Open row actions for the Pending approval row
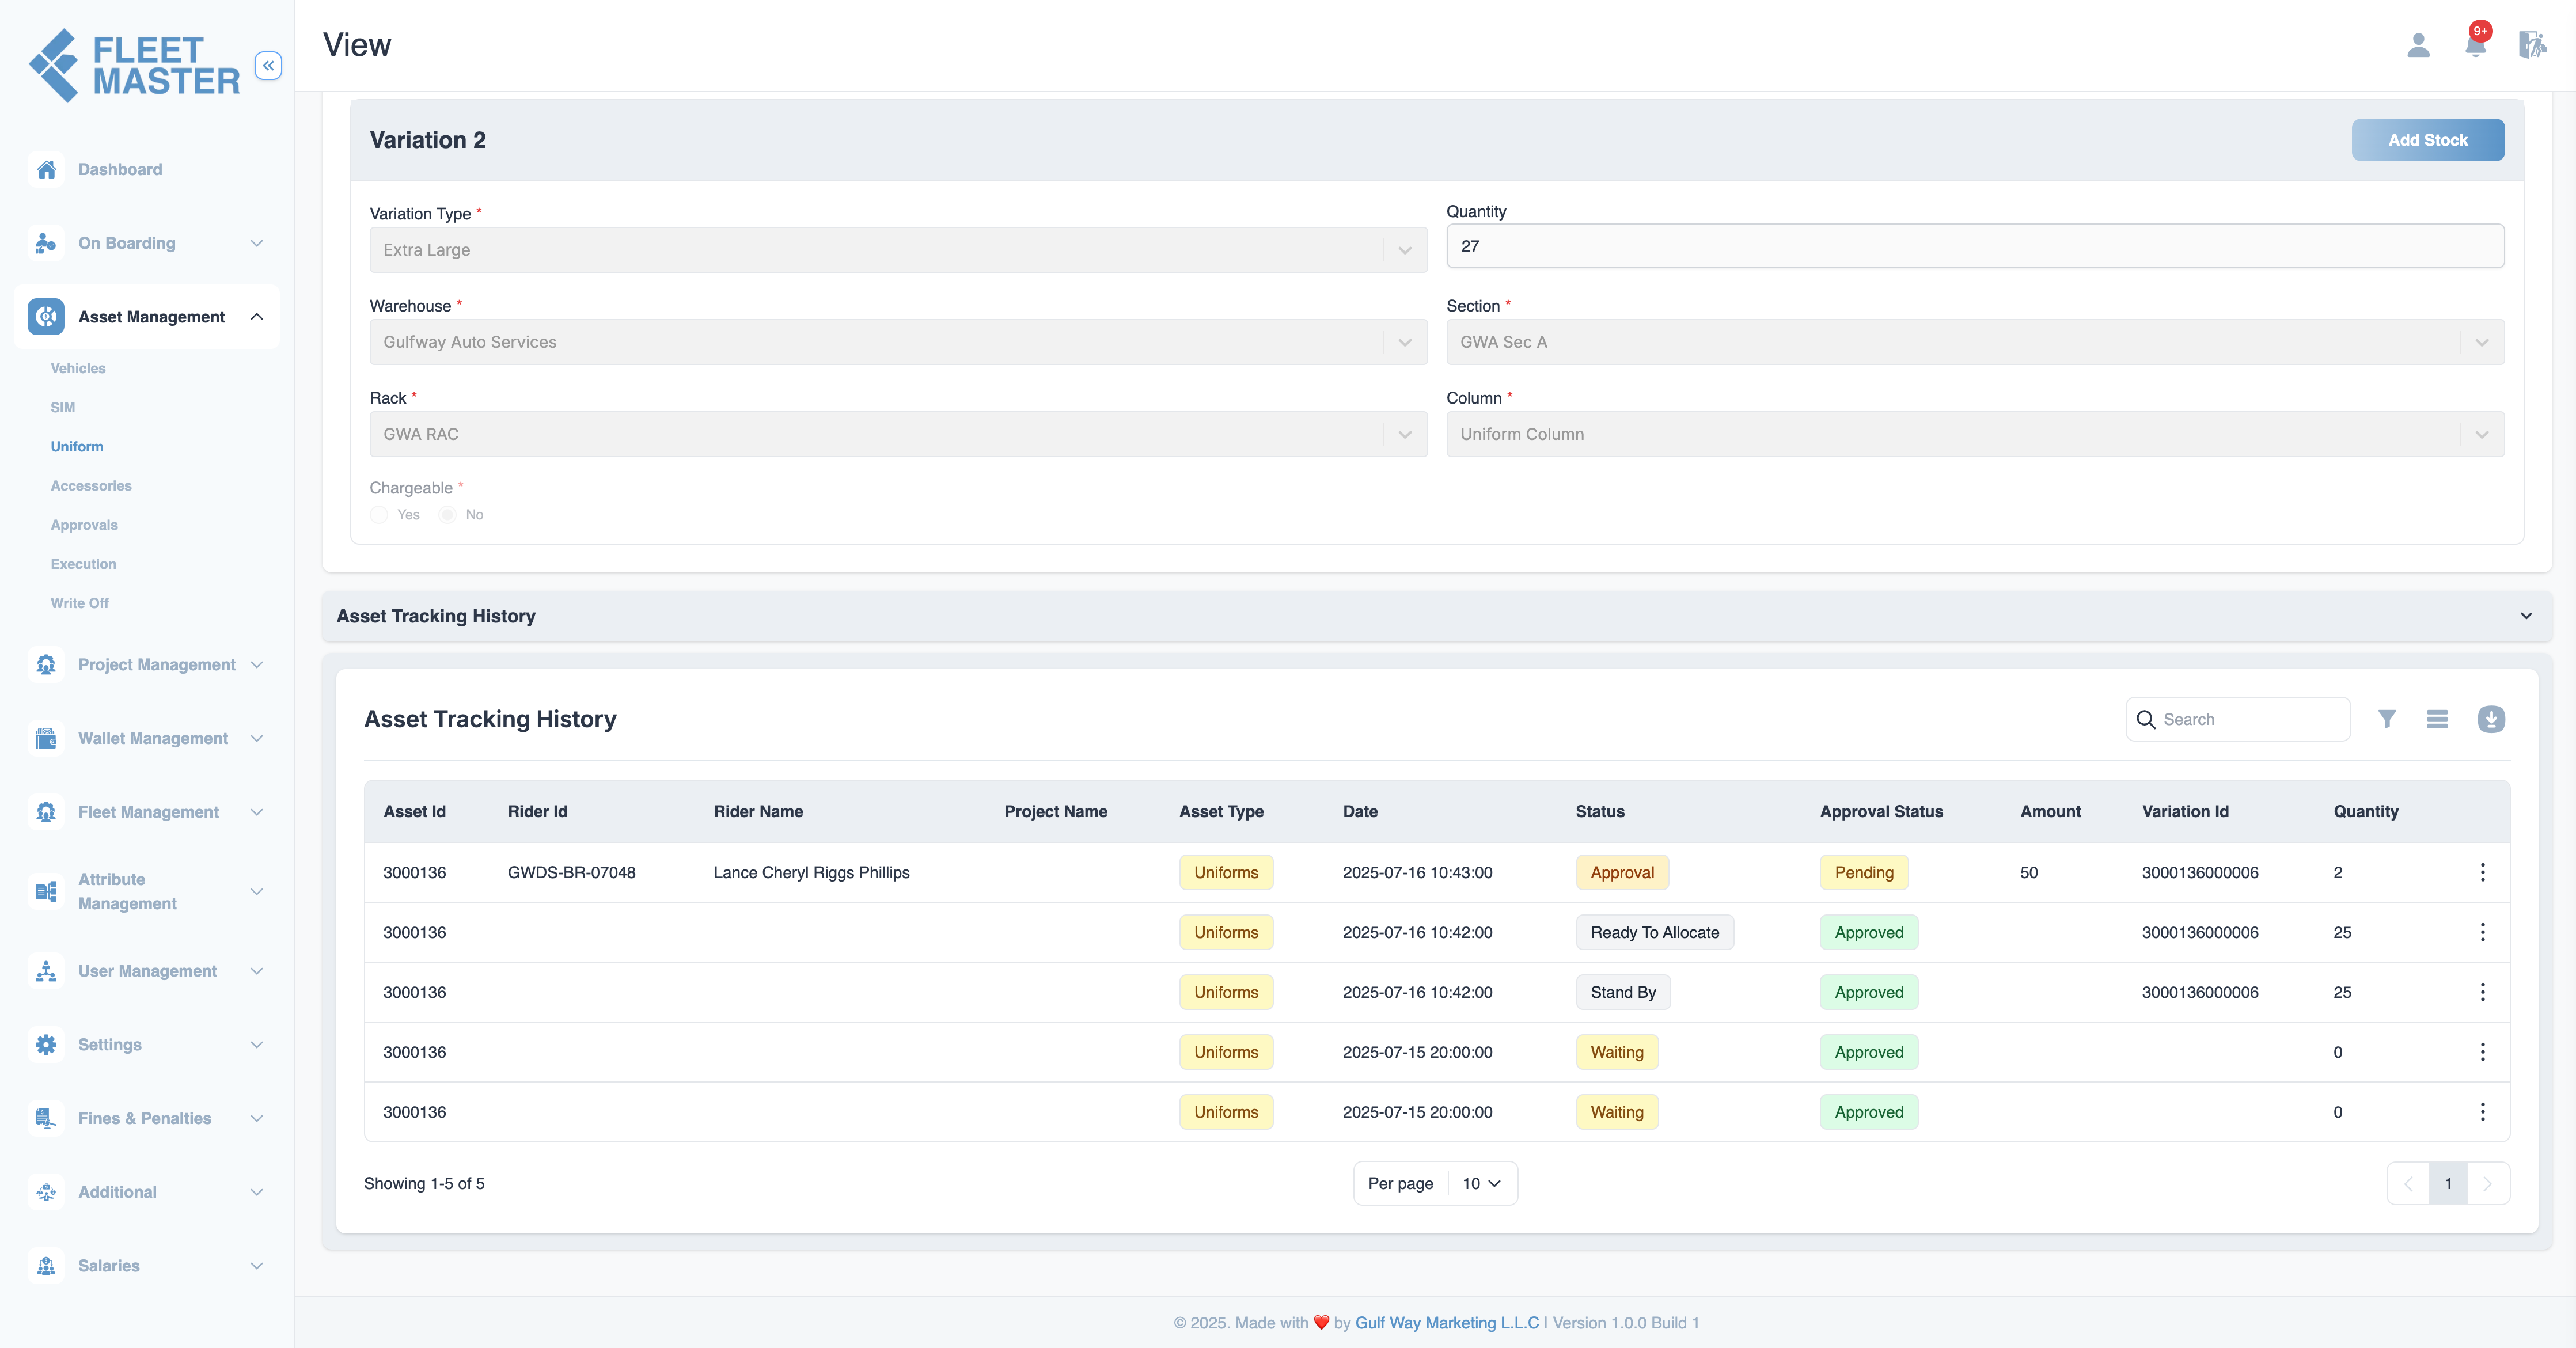The width and height of the screenshot is (2576, 1348). point(2482,872)
